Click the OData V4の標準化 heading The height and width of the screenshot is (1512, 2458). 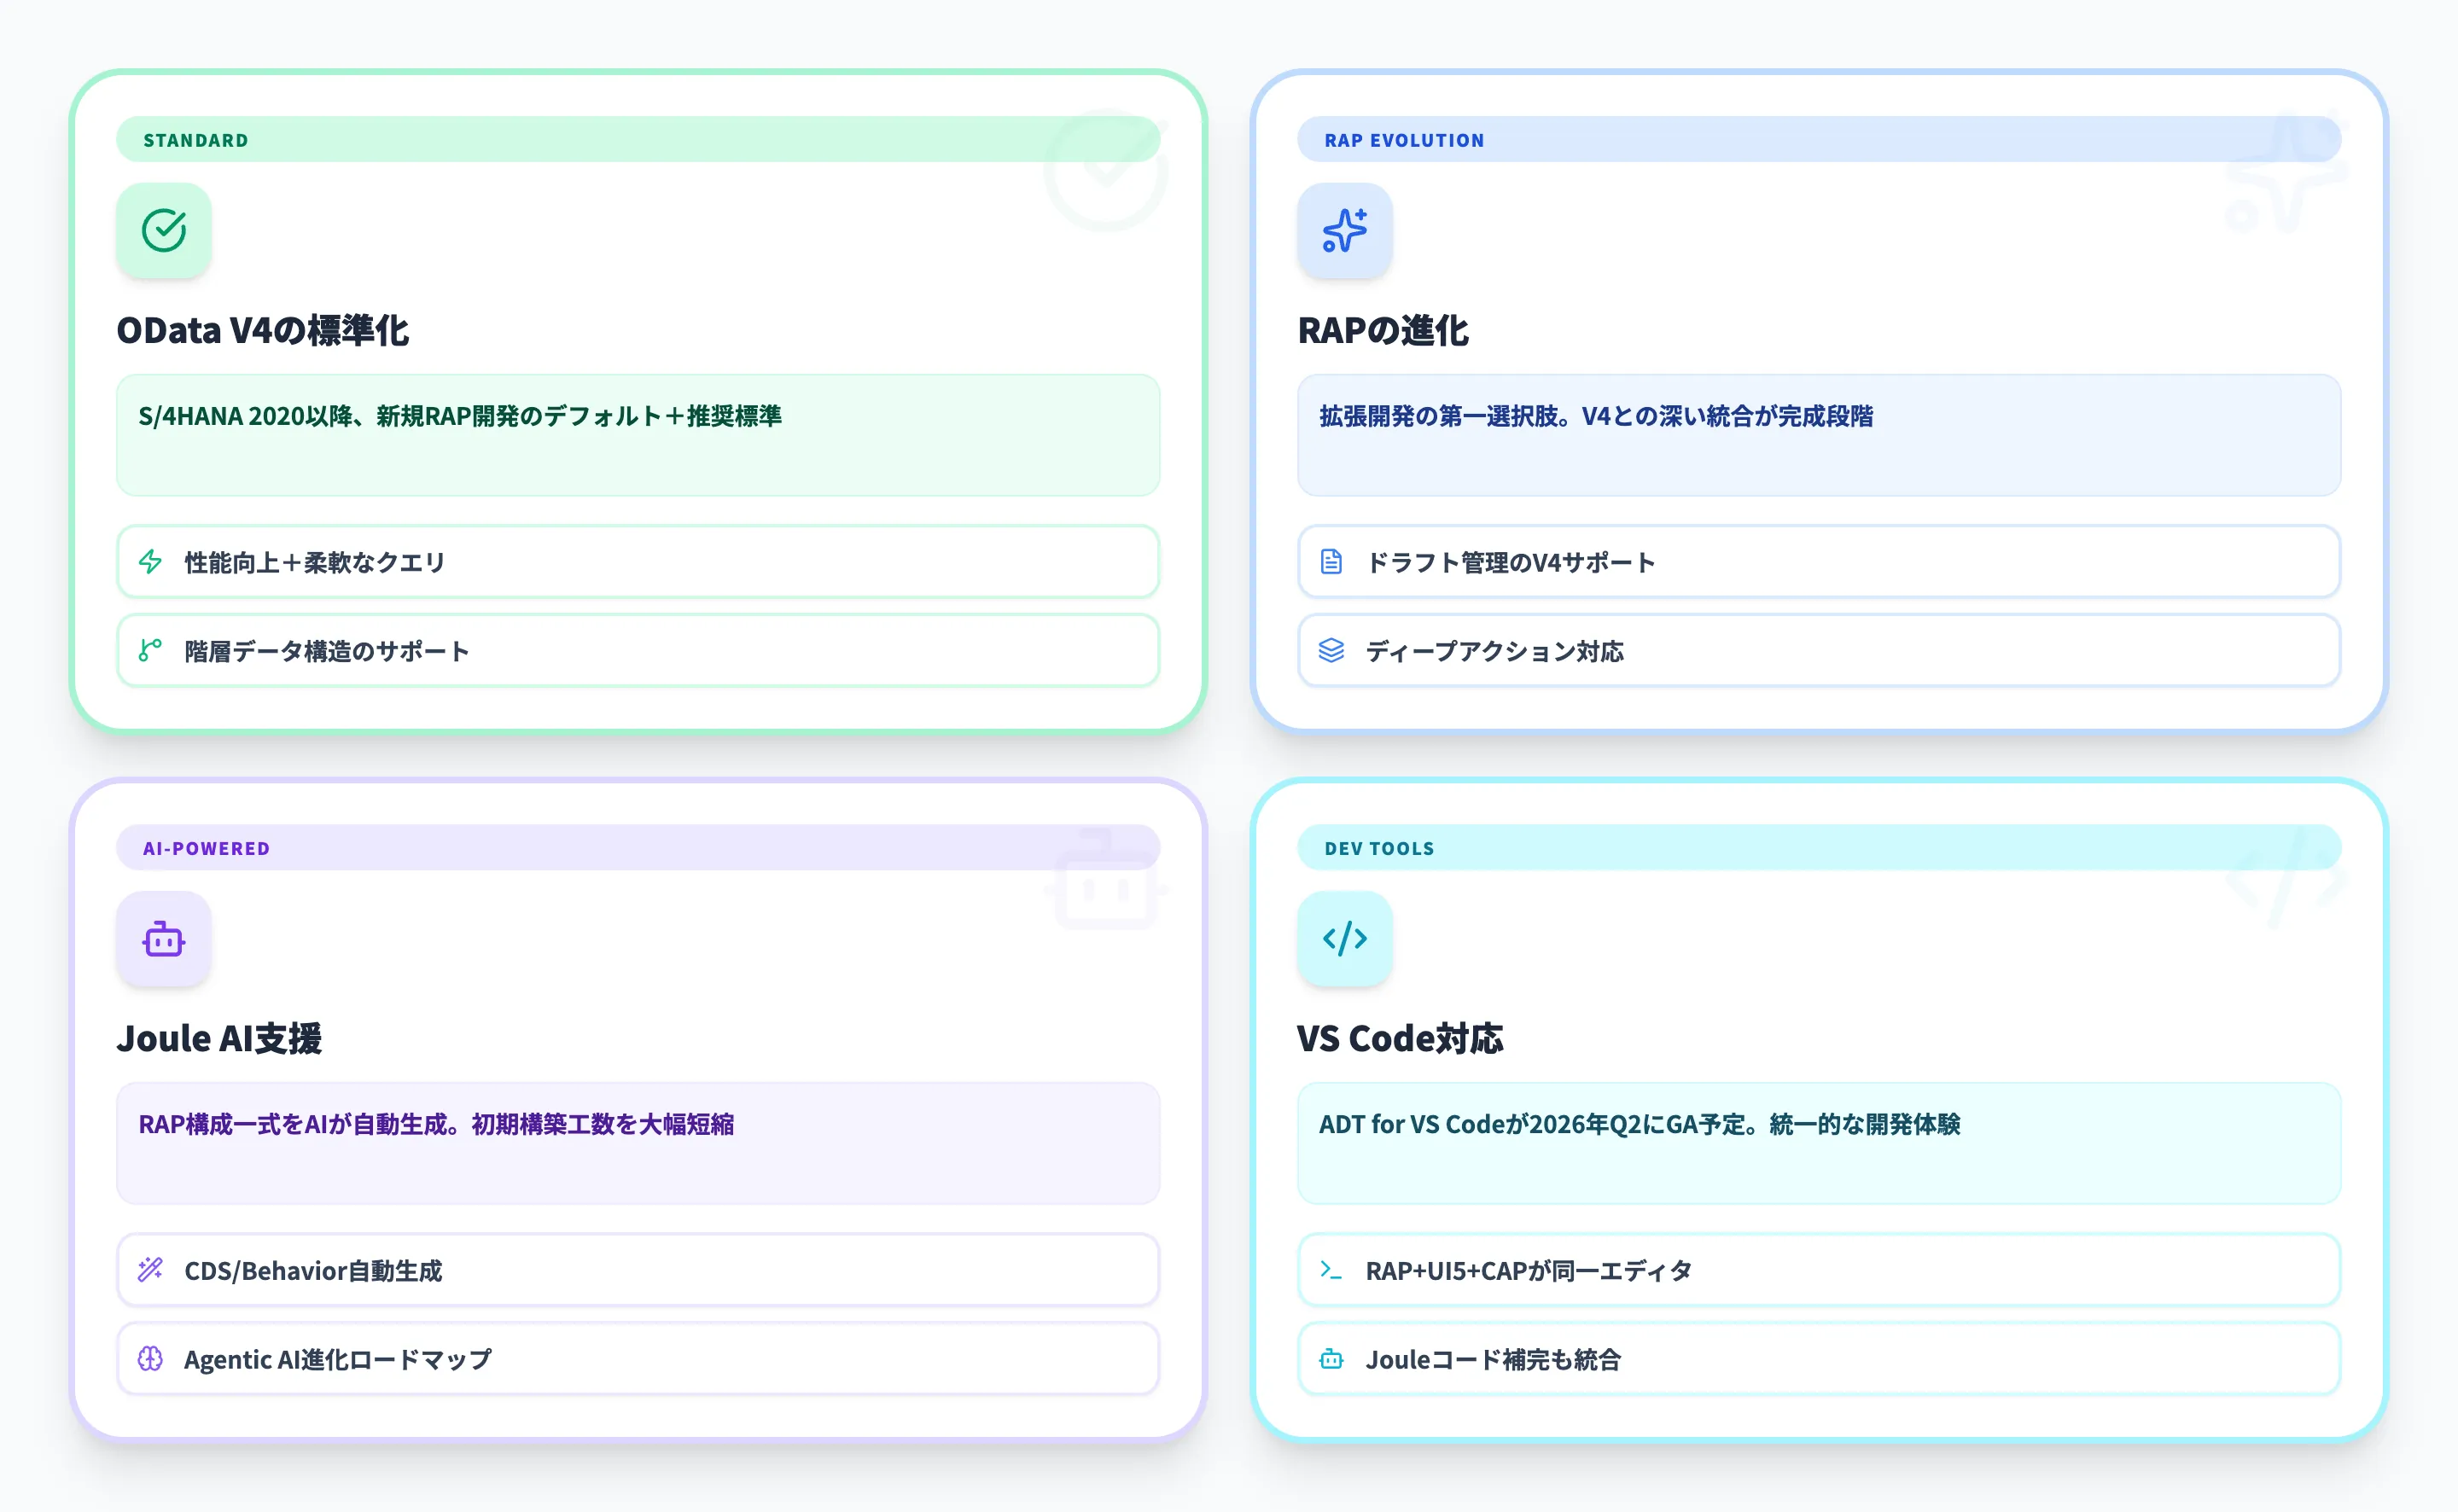click(x=264, y=330)
